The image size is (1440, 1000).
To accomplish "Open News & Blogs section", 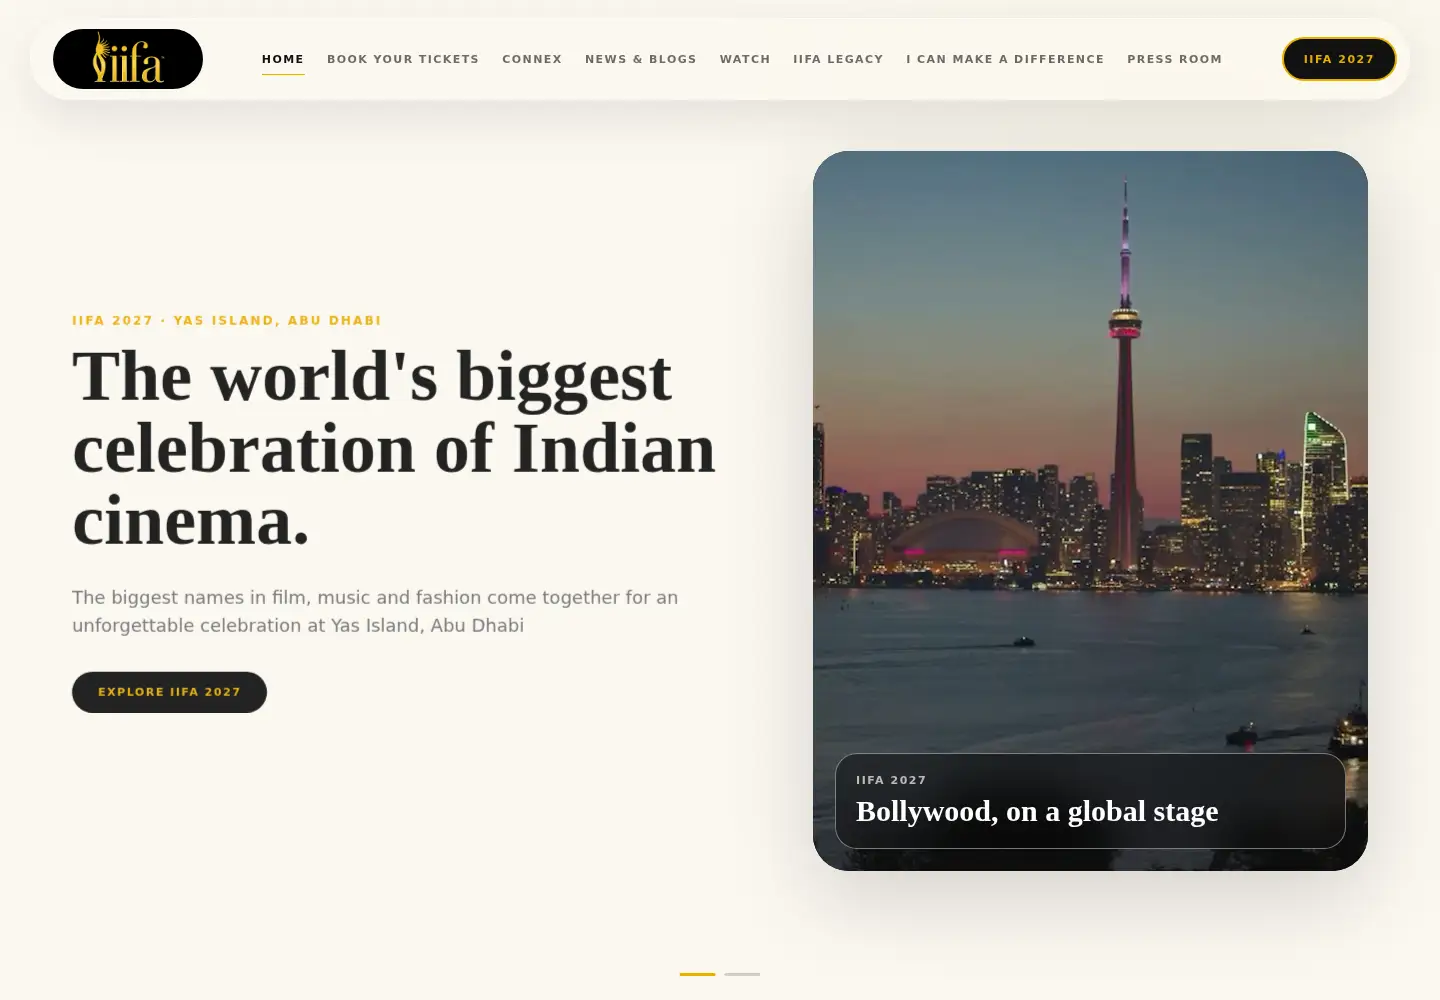I will coord(641,59).
